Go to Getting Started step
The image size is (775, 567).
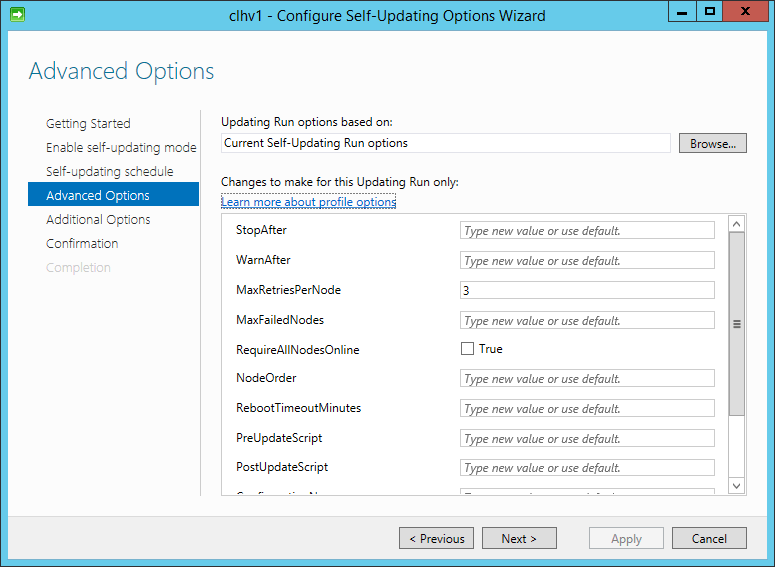point(88,123)
